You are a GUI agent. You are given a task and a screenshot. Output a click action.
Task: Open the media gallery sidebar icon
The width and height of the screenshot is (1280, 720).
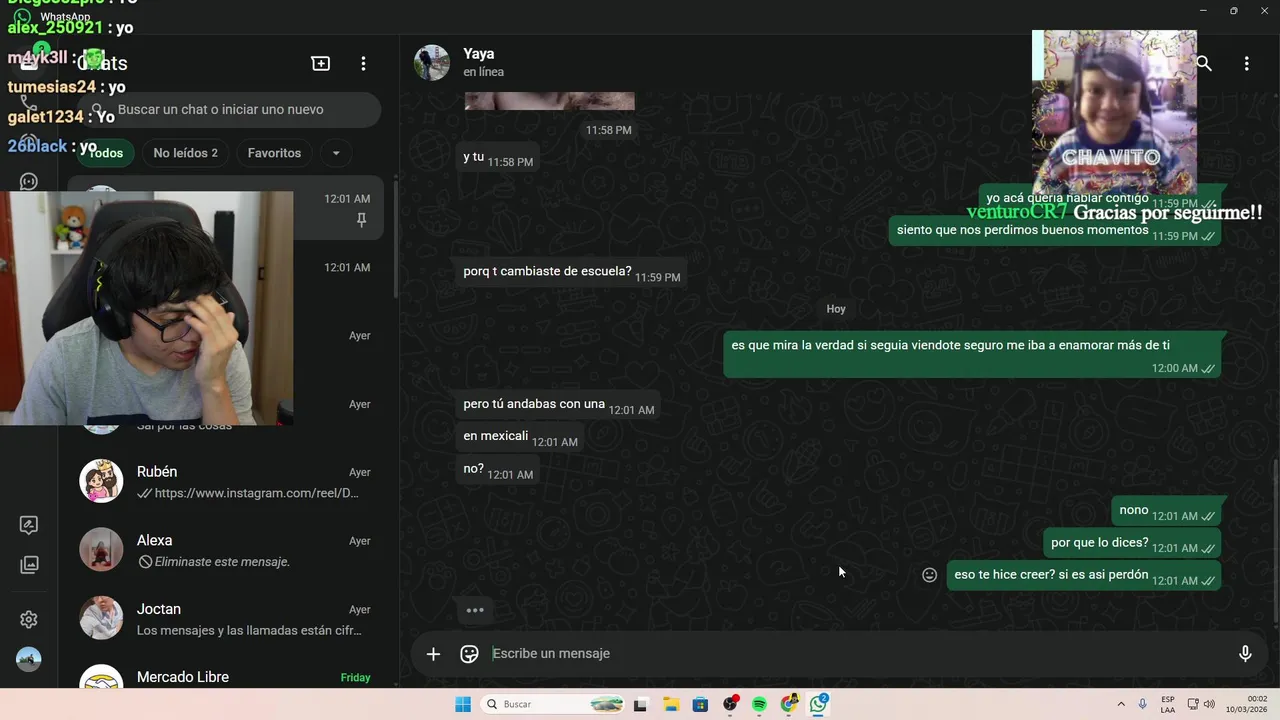[29, 565]
